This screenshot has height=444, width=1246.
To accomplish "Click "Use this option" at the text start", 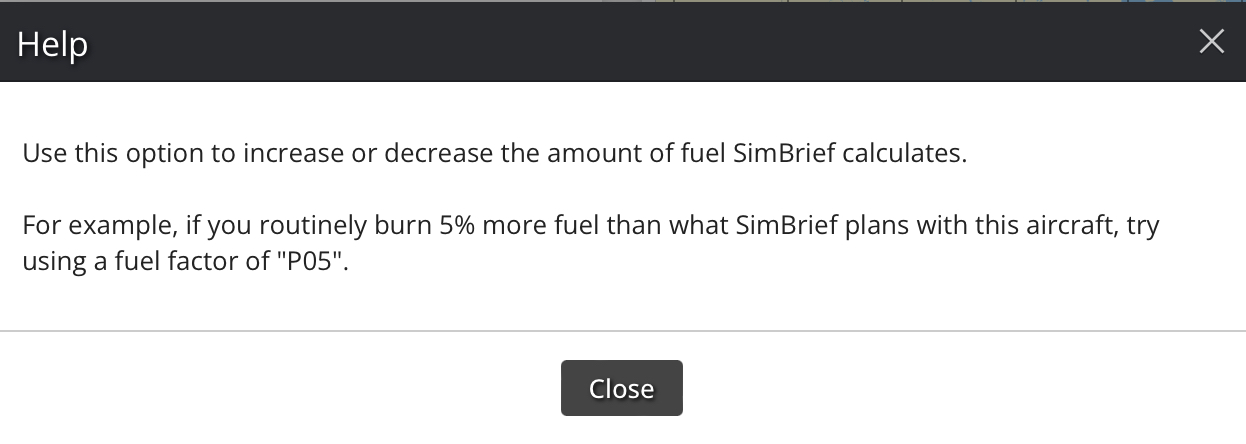I will 96,155.
